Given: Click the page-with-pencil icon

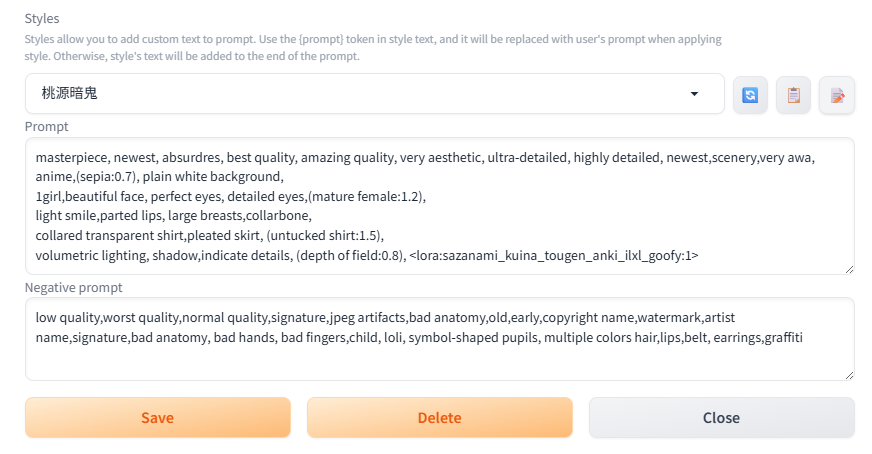Looking at the screenshot, I should pos(837,95).
